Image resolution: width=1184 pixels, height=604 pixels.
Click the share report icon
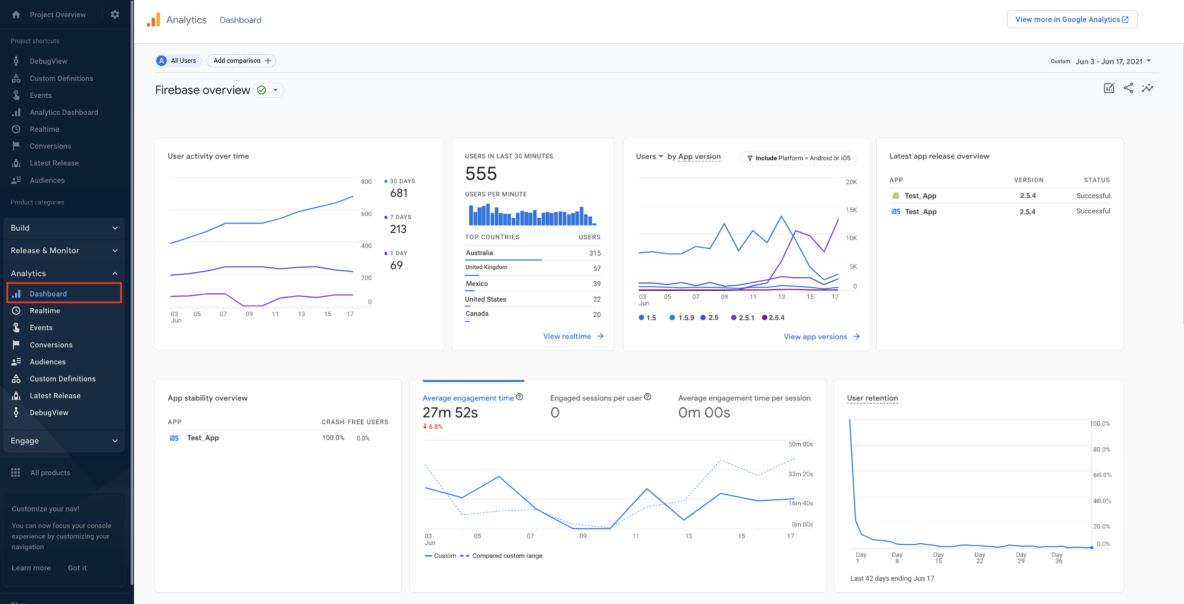[x=1128, y=88]
